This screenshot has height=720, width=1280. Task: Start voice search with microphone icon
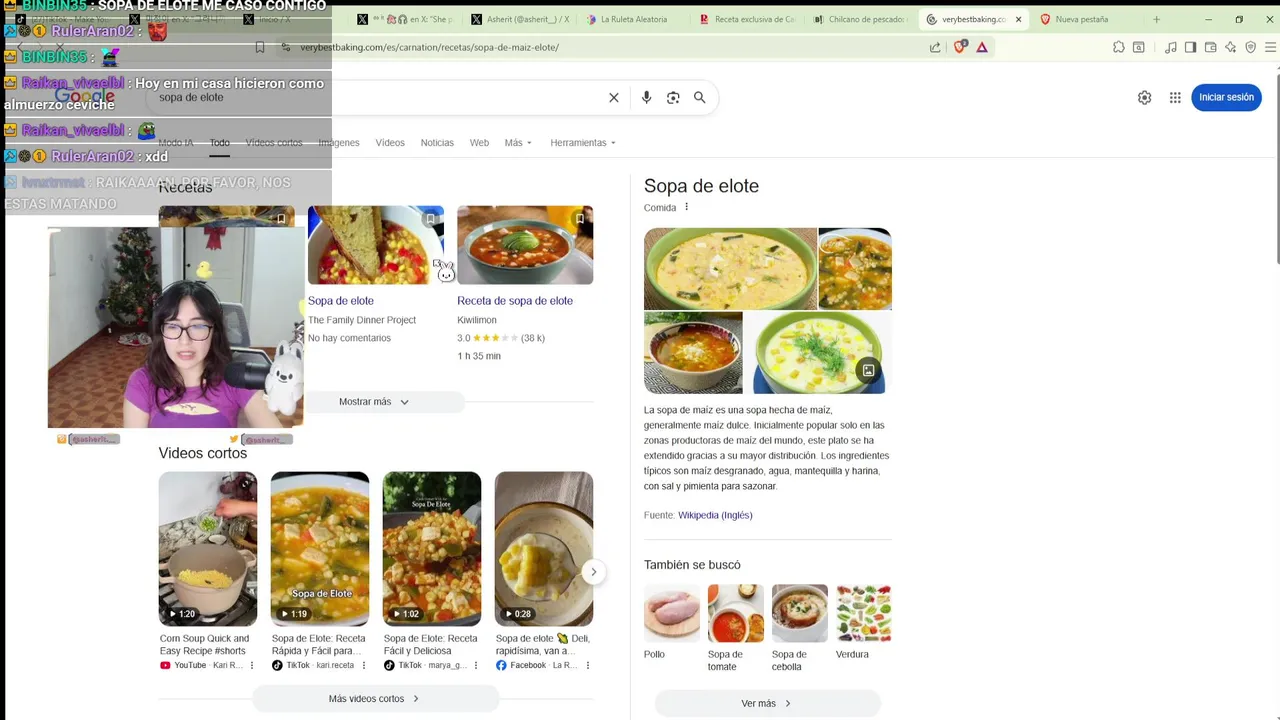point(647,97)
